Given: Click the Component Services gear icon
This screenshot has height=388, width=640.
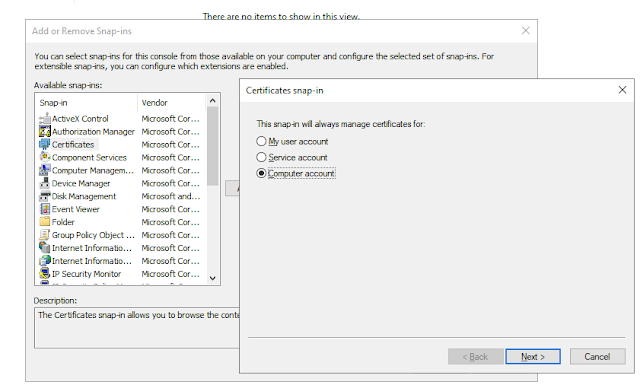Looking at the screenshot, I should tap(44, 157).
